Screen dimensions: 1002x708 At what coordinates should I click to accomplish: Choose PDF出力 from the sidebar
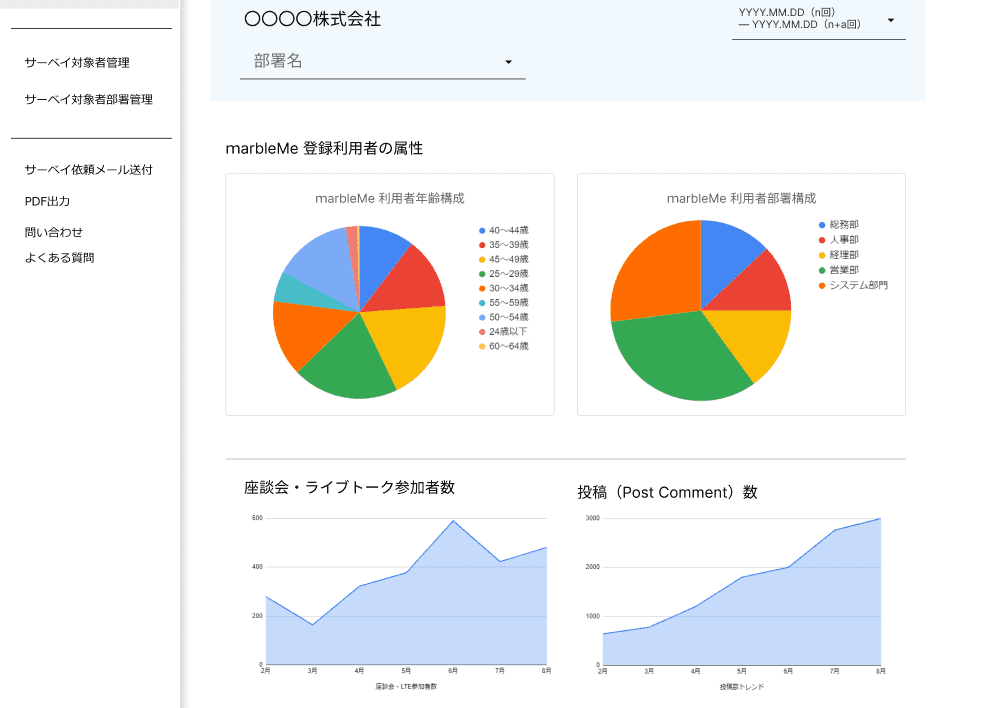pyautogui.click(x=47, y=201)
